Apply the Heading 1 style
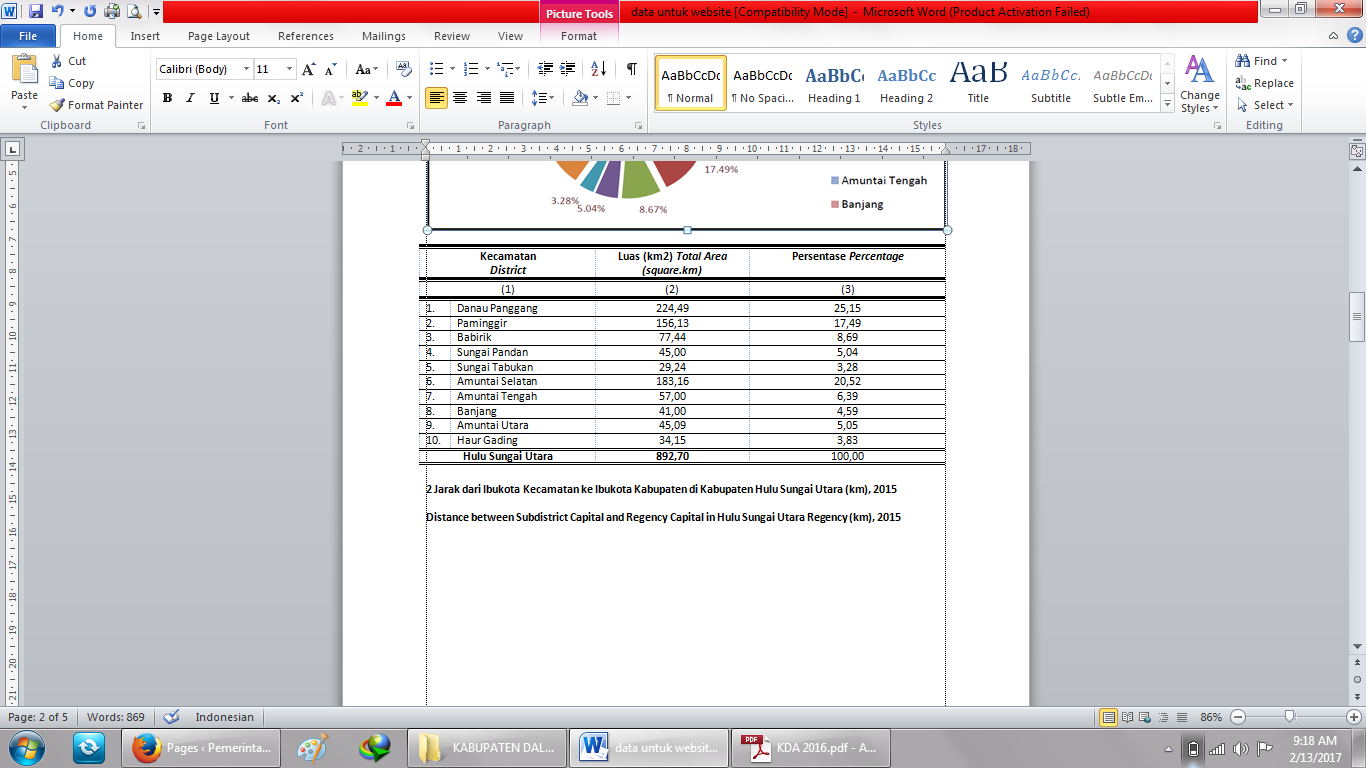The height and width of the screenshot is (768, 1366). (x=834, y=83)
